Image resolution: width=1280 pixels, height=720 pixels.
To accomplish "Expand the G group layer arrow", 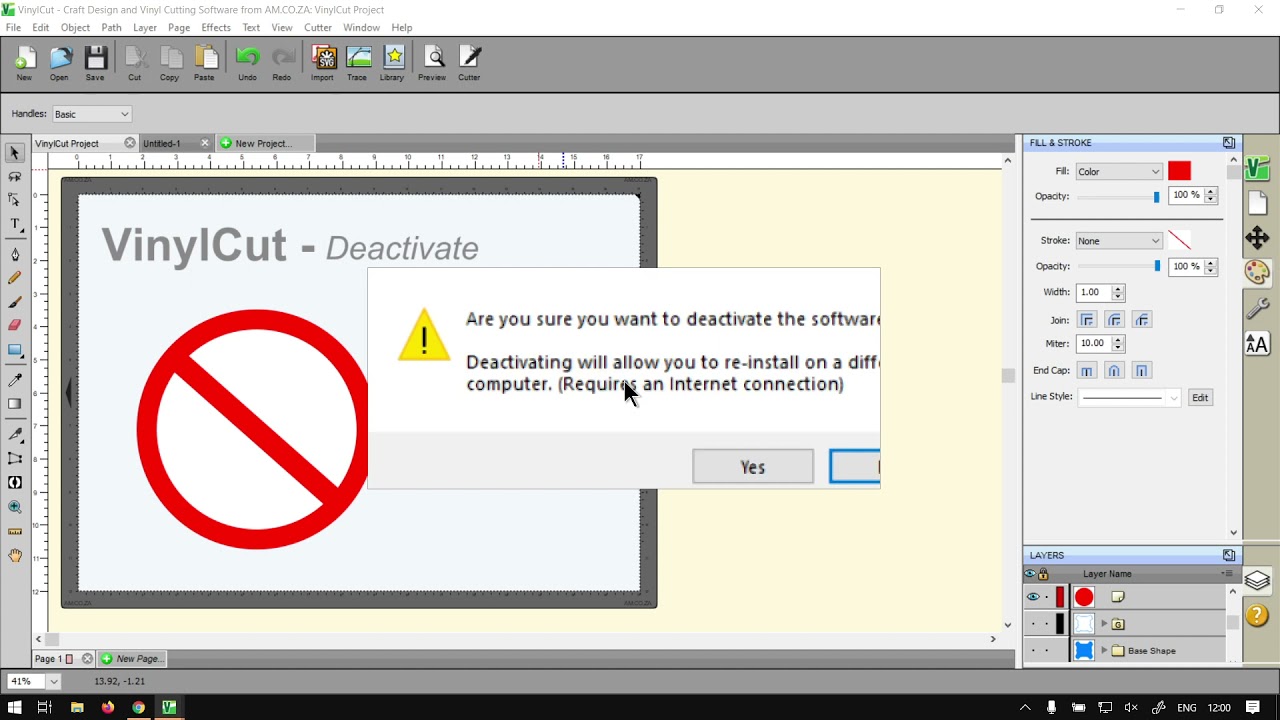I will coord(1104,624).
